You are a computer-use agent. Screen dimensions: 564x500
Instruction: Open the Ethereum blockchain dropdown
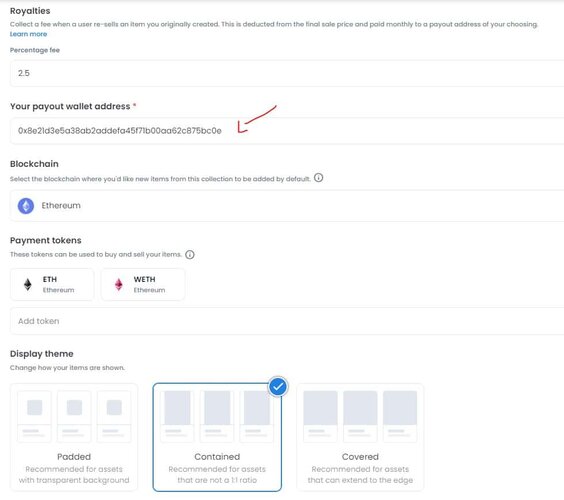pos(287,206)
